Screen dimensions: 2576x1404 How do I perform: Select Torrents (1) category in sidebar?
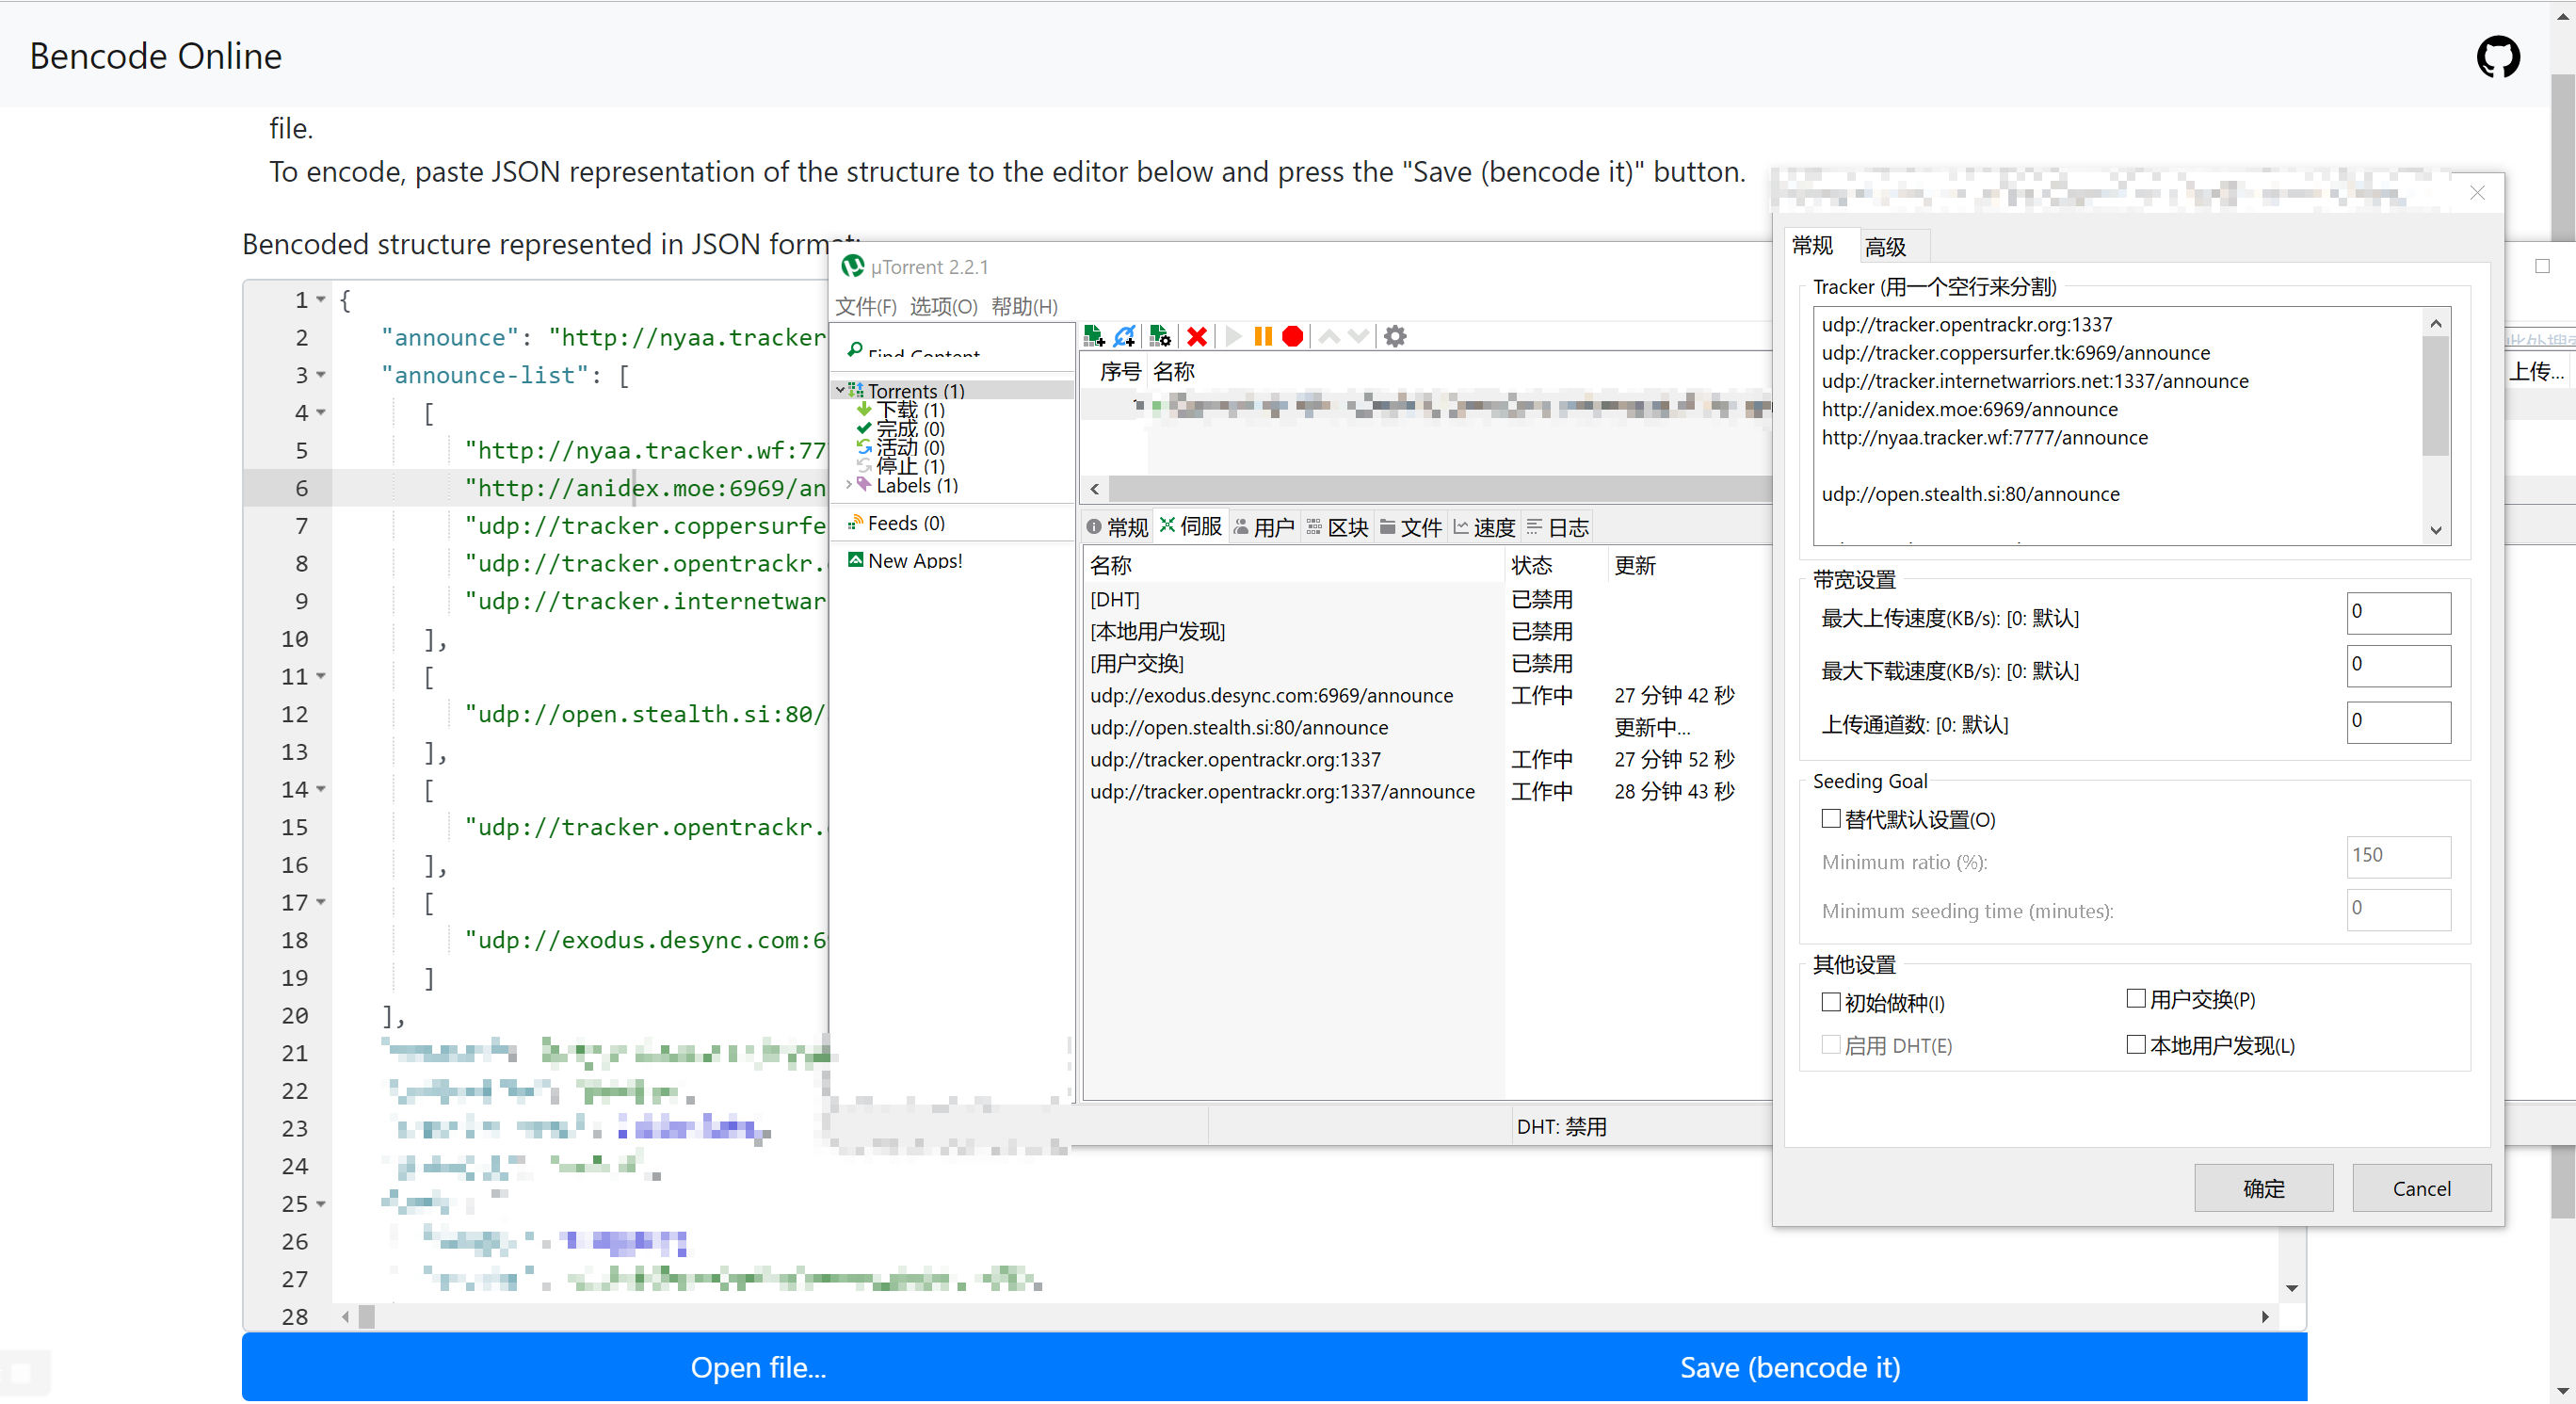(x=915, y=391)
